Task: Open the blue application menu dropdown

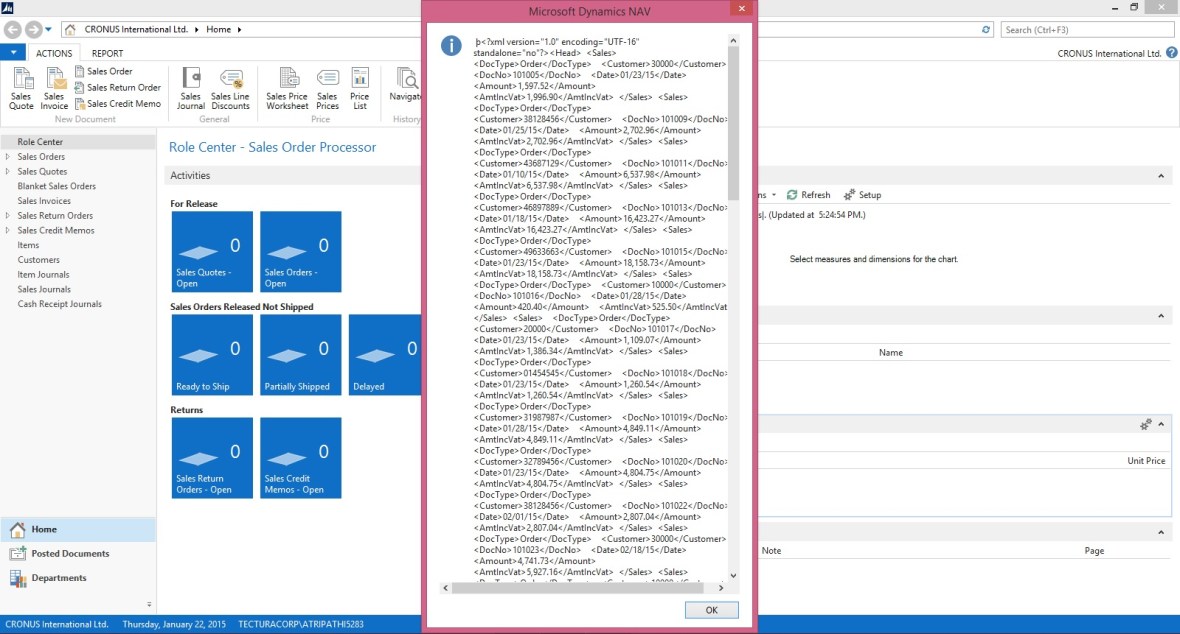Action: click(x=12, y=53)
